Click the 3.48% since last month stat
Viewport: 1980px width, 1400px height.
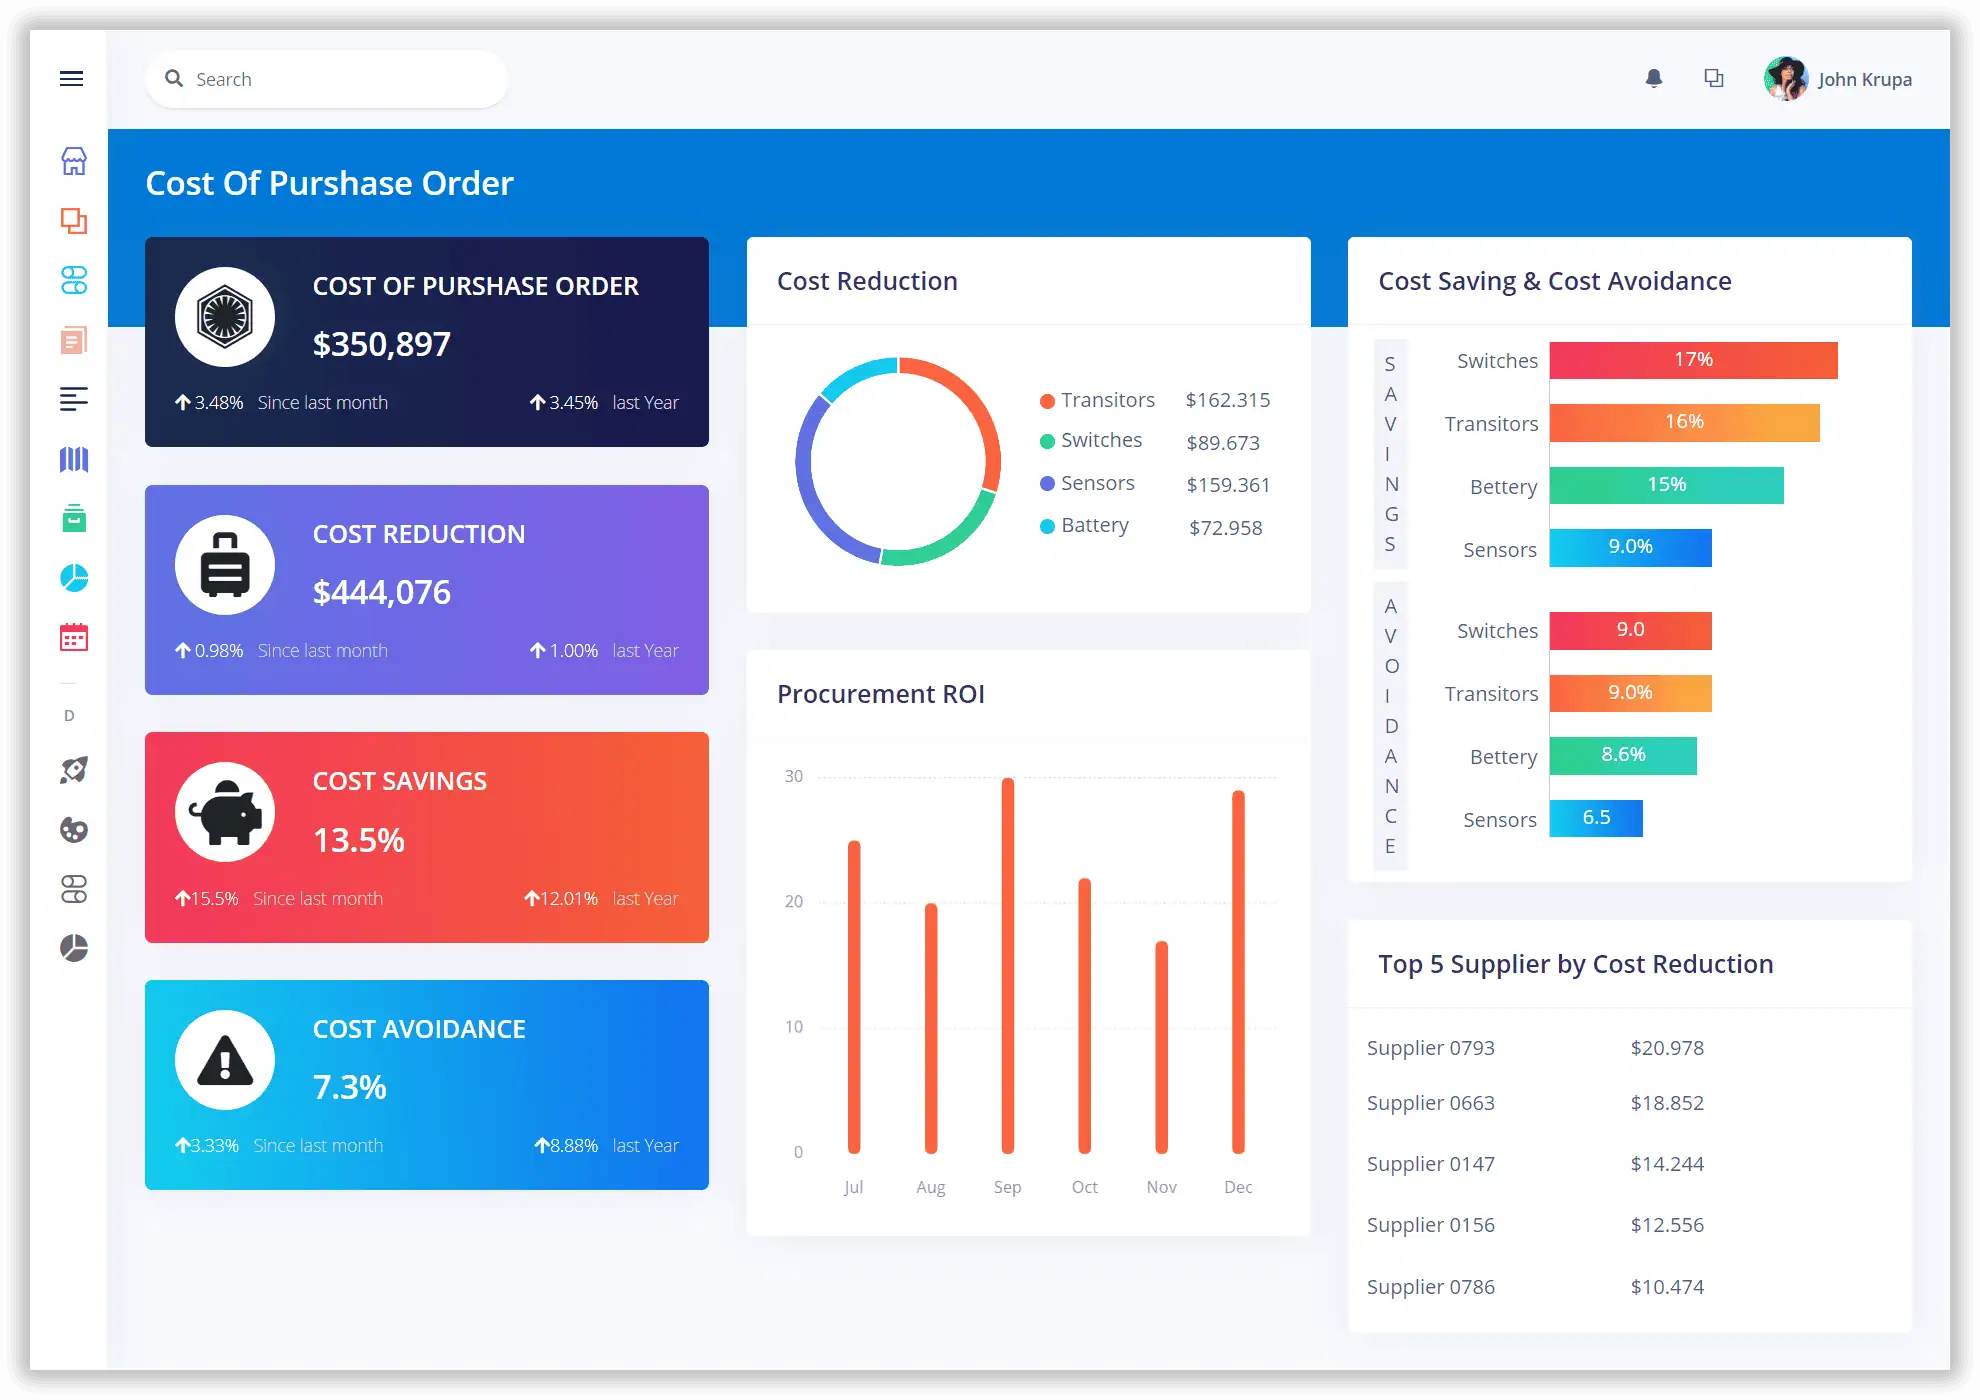pyautogui.click(x=281, y=402)
